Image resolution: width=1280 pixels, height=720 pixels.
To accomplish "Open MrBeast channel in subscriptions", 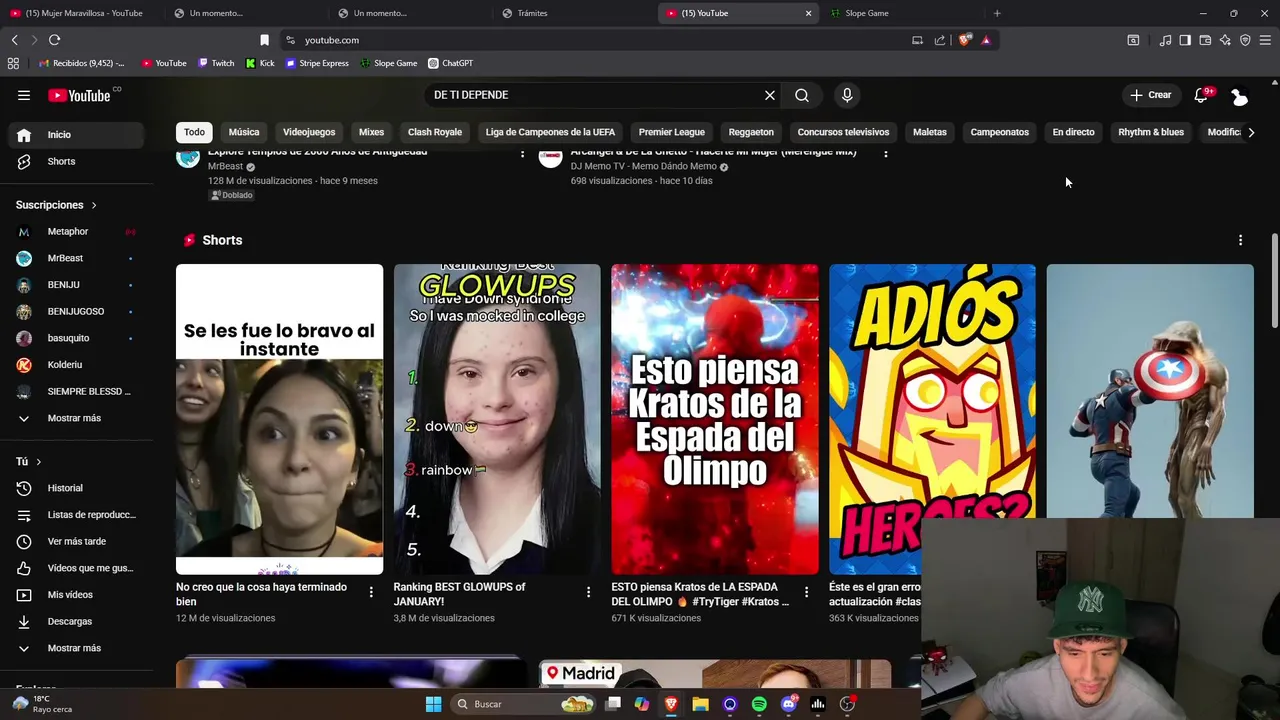I will coord(76,258).
